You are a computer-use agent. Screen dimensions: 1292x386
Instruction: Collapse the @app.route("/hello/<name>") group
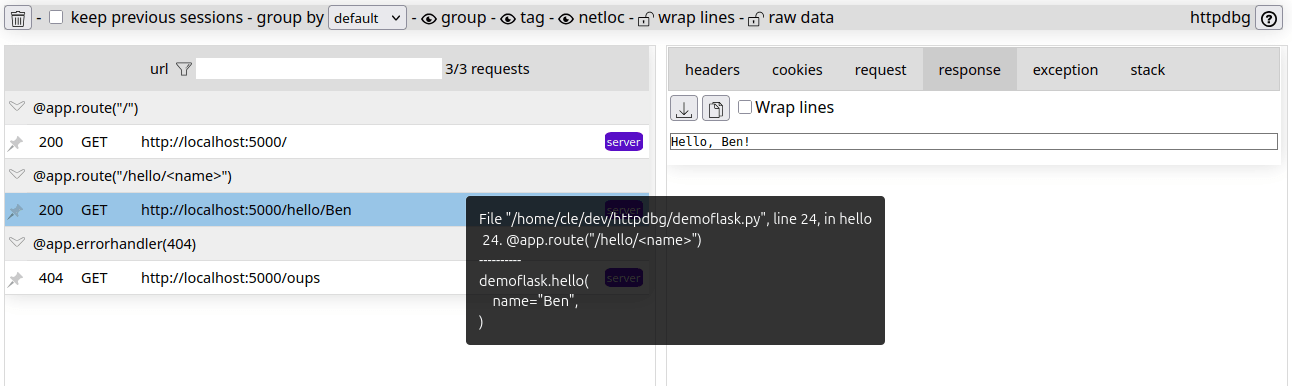coord(17,175)
